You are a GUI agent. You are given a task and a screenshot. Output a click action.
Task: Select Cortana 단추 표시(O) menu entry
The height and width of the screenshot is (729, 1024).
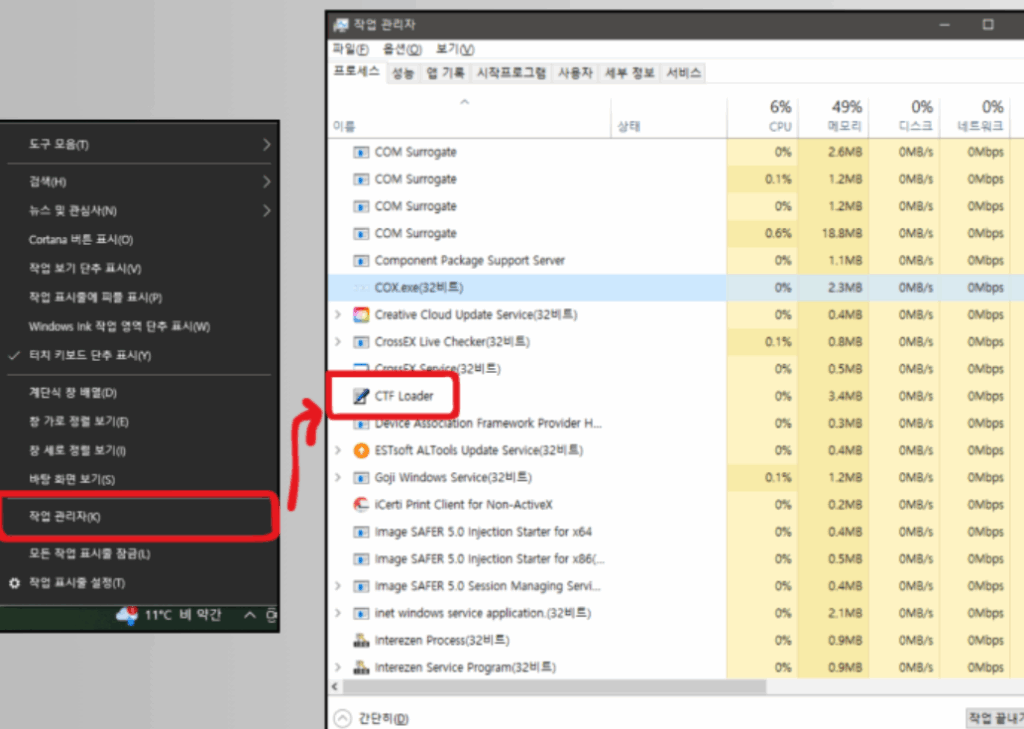138,240
